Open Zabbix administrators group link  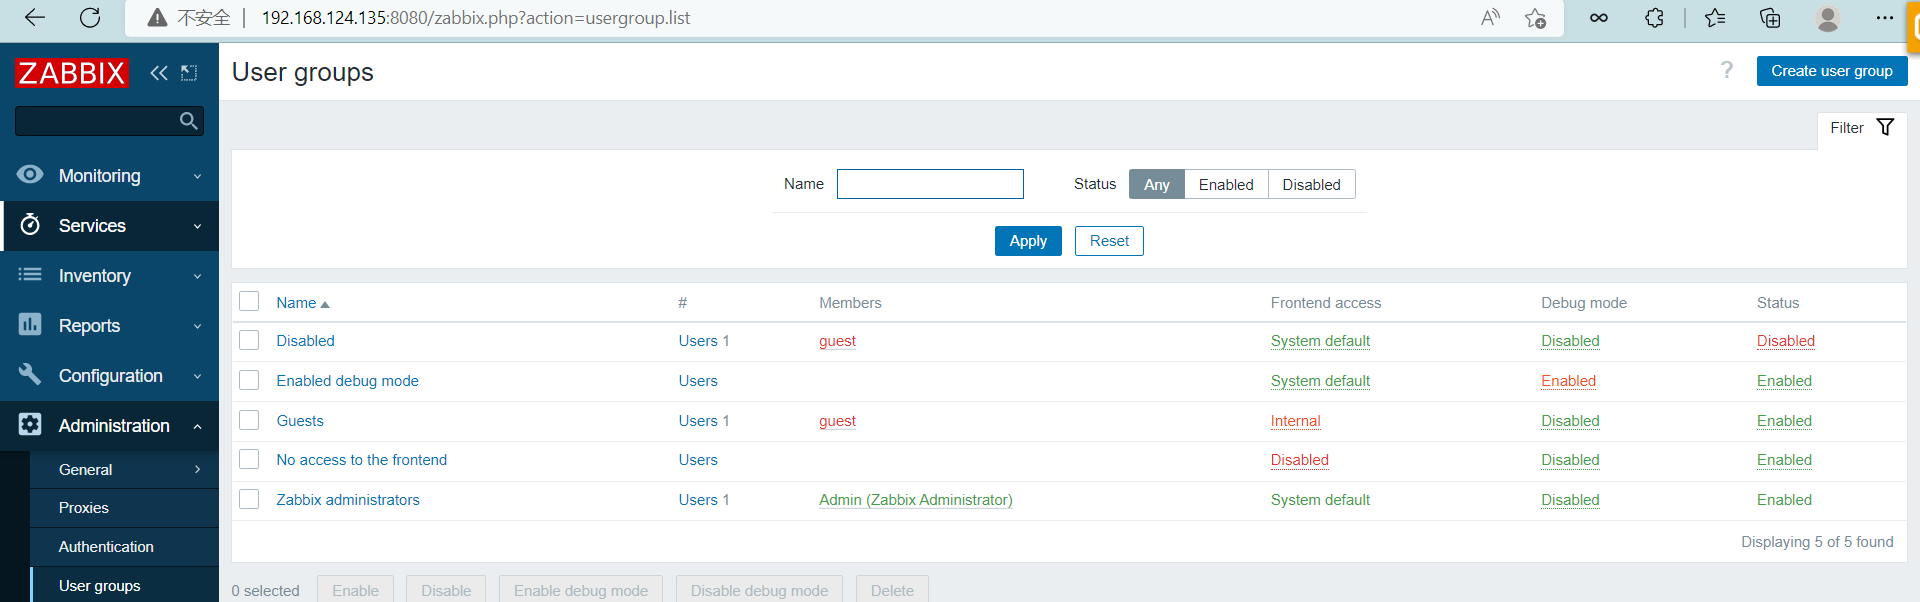coord(348,500)
